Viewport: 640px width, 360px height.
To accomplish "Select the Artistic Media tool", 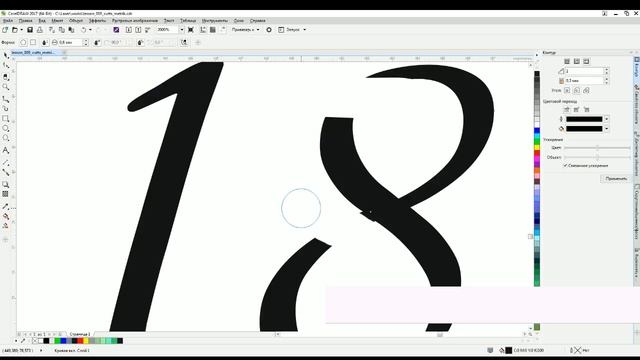I will click(x=6, y=109).
